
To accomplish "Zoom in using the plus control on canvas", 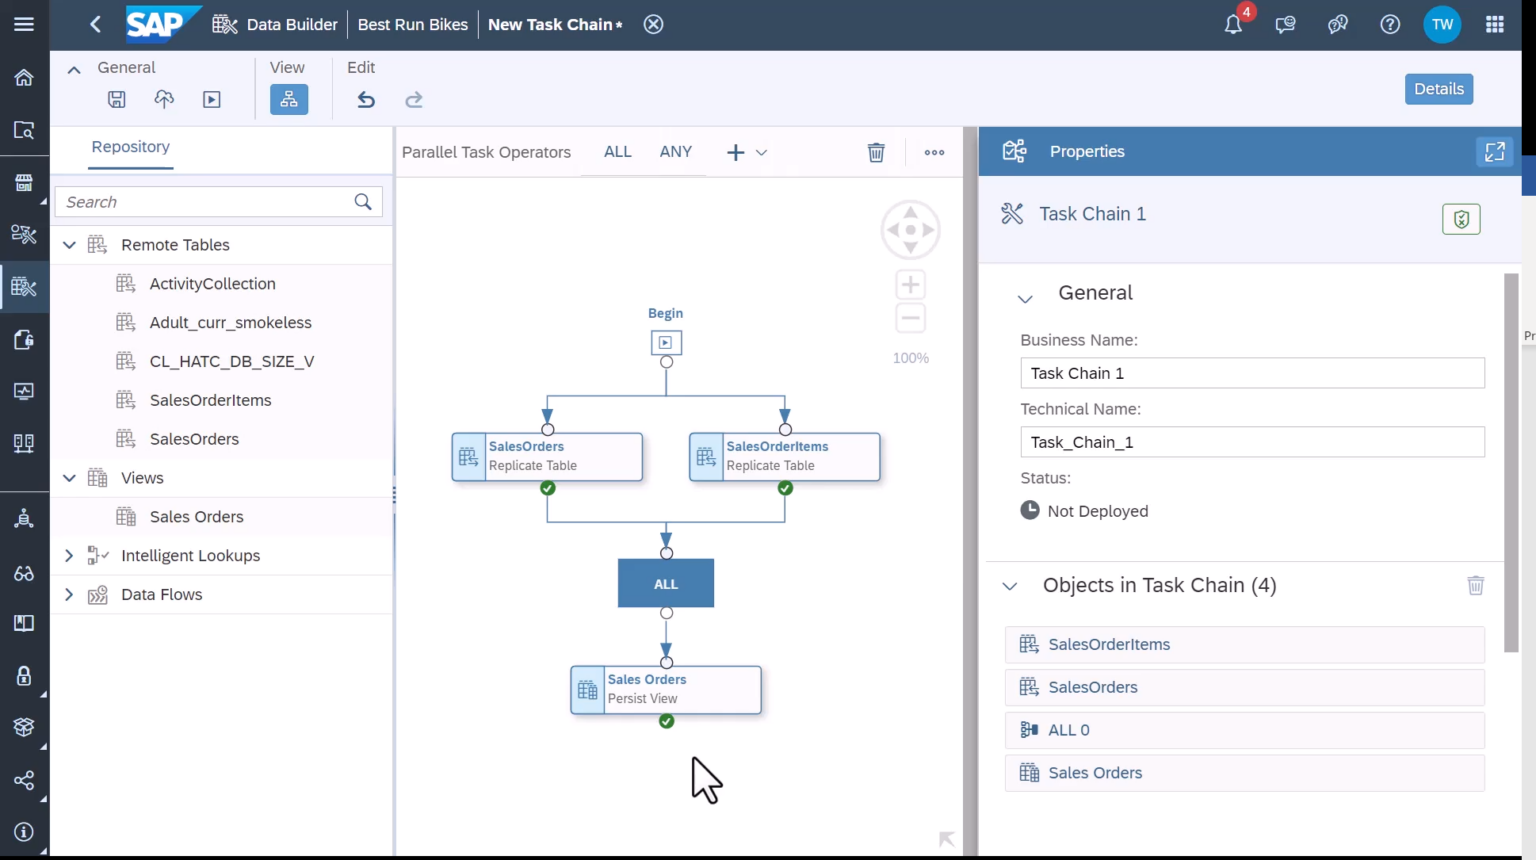I will [909, 284].
